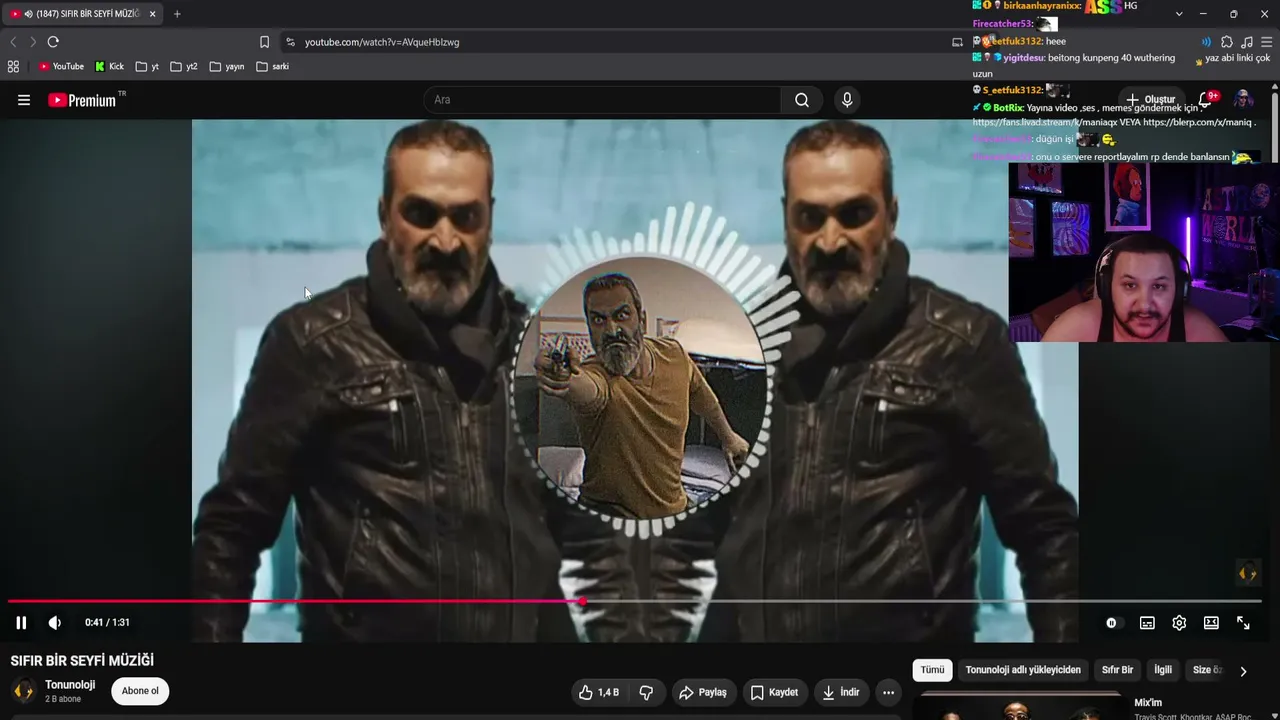Select the Tümü filter chip
The width and height of the screenshot is (1280, 720).
tap(932, 670)
